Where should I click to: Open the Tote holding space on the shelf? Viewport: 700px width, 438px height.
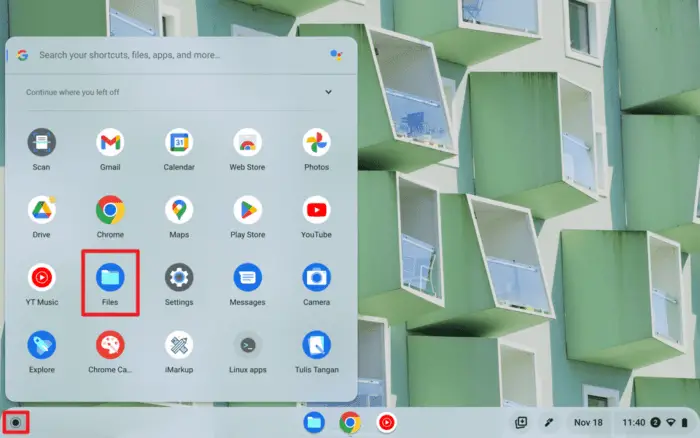click(521, 422)
